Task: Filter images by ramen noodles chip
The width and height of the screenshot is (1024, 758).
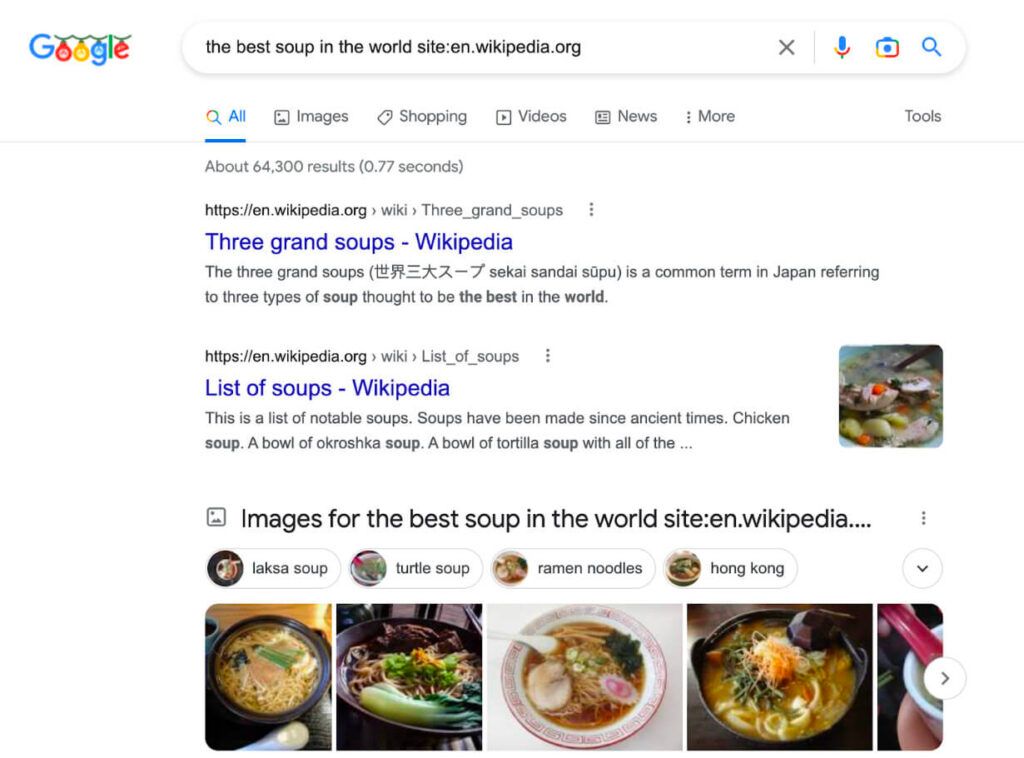Action: [x=573, y=568]
